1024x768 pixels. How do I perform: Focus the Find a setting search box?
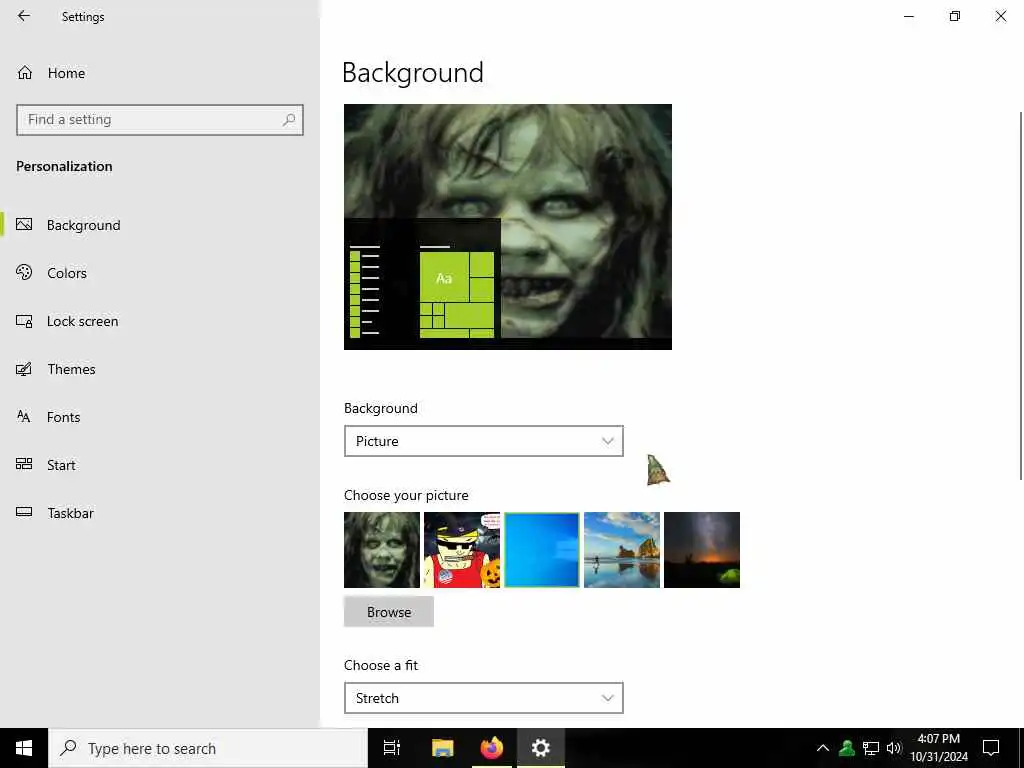click(x=159, y=120)
